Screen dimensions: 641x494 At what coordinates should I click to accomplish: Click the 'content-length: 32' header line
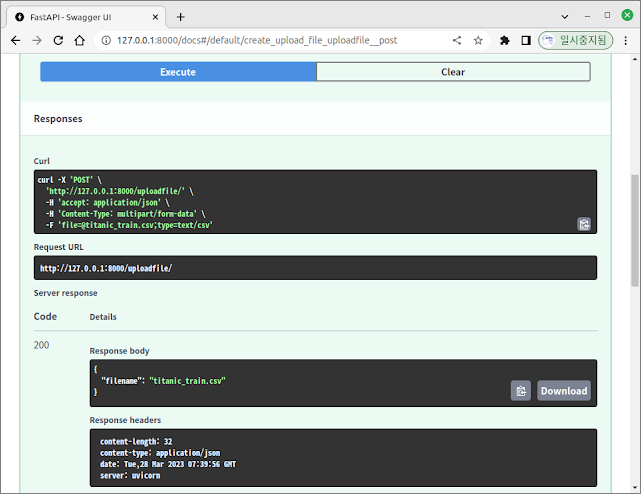click(x=136, y=442)
